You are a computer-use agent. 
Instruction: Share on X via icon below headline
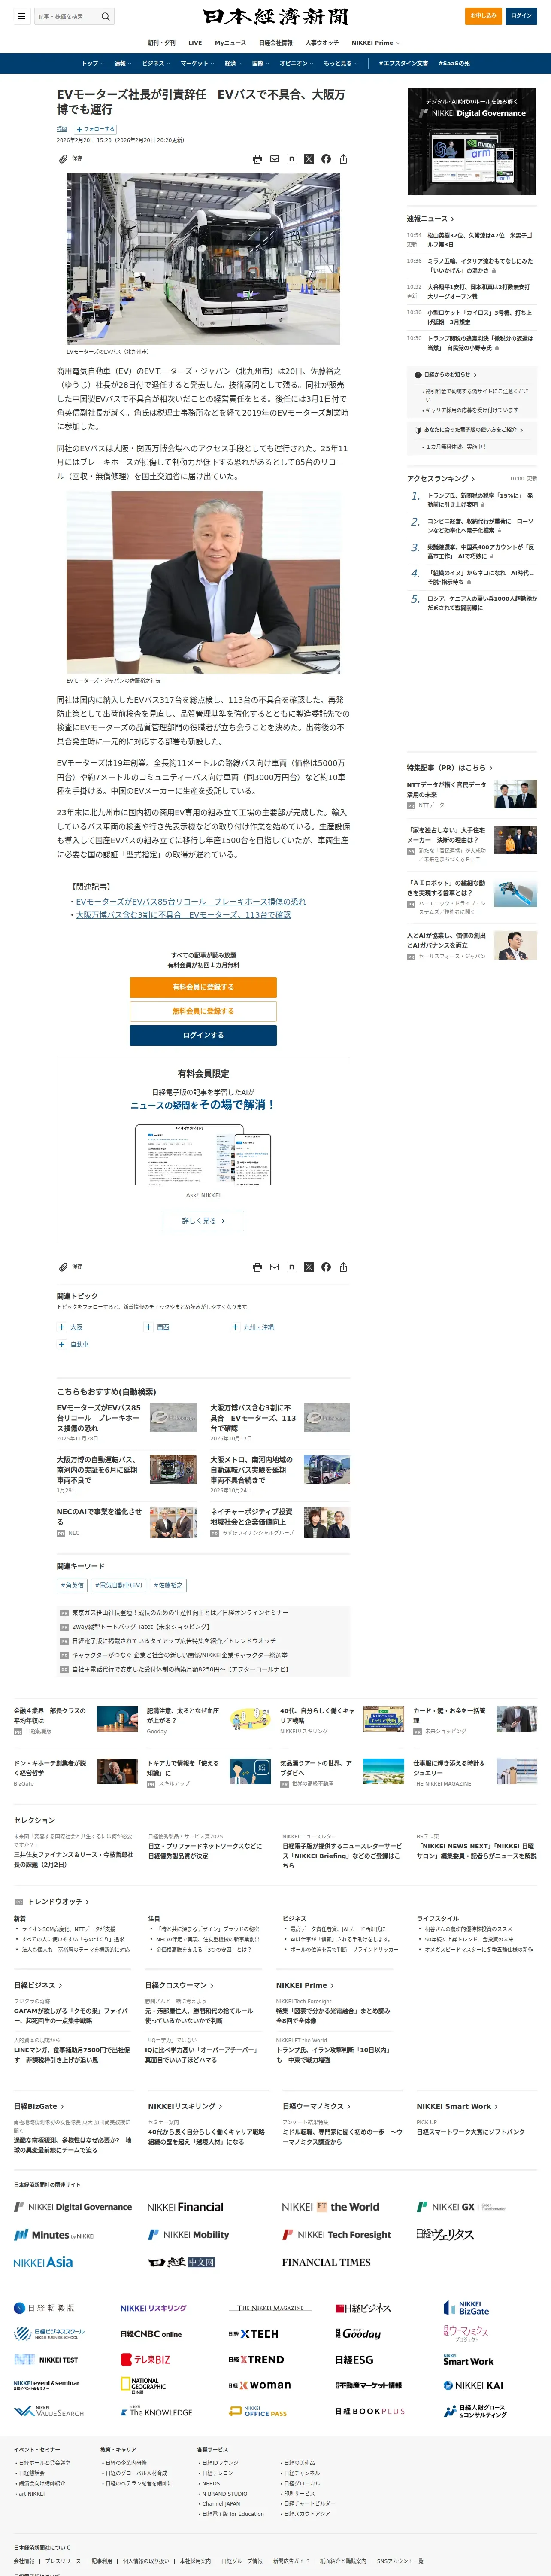tap(308, 159)
